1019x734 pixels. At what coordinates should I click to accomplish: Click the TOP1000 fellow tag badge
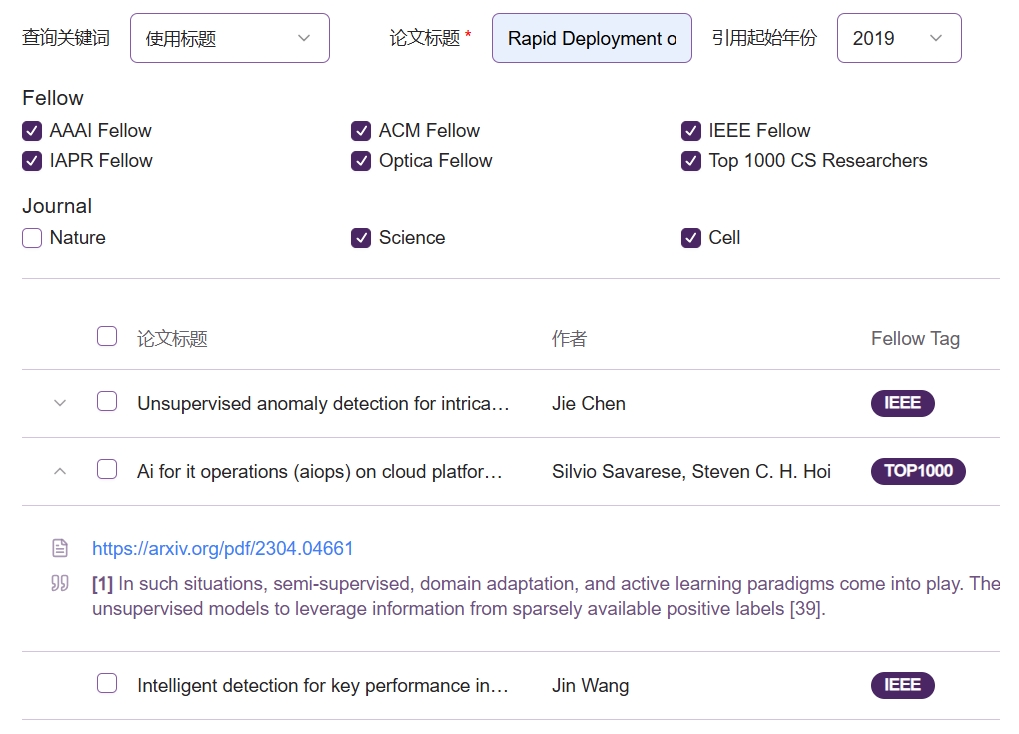[x=917, y=471]
